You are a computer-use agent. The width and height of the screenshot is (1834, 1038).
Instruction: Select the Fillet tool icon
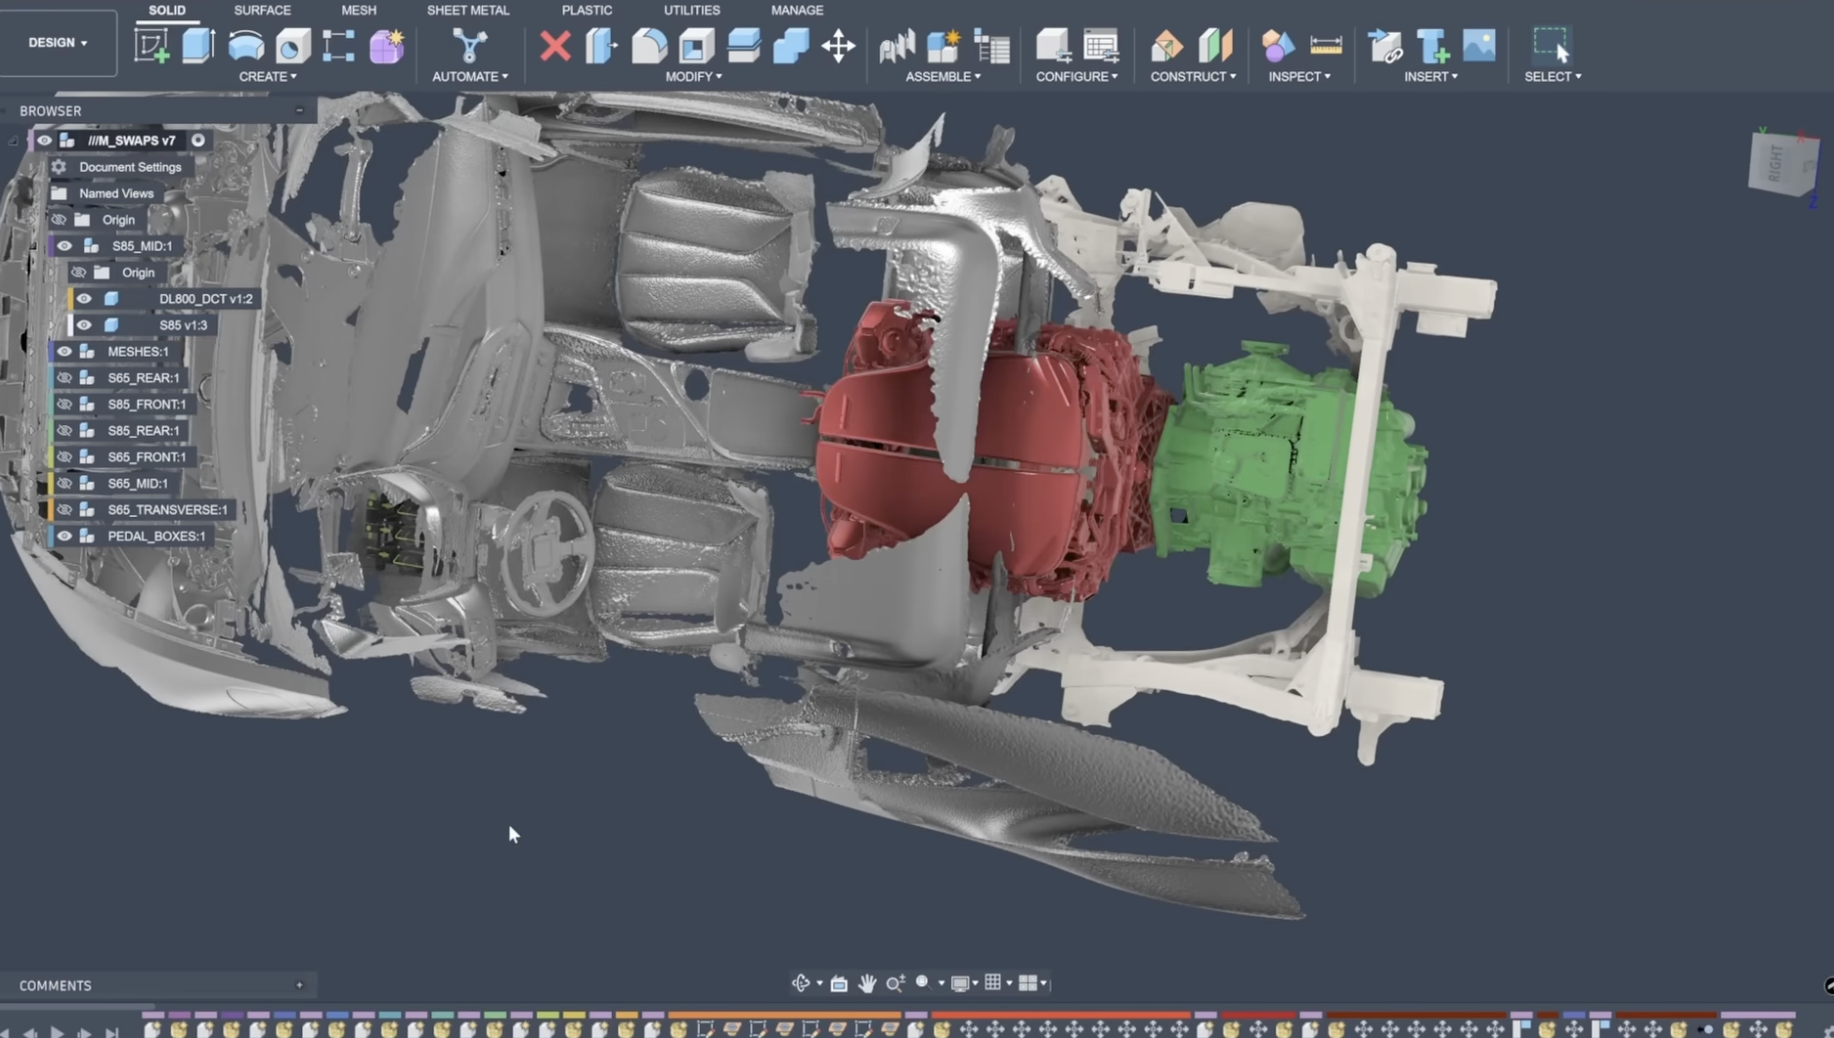(649, 46)
